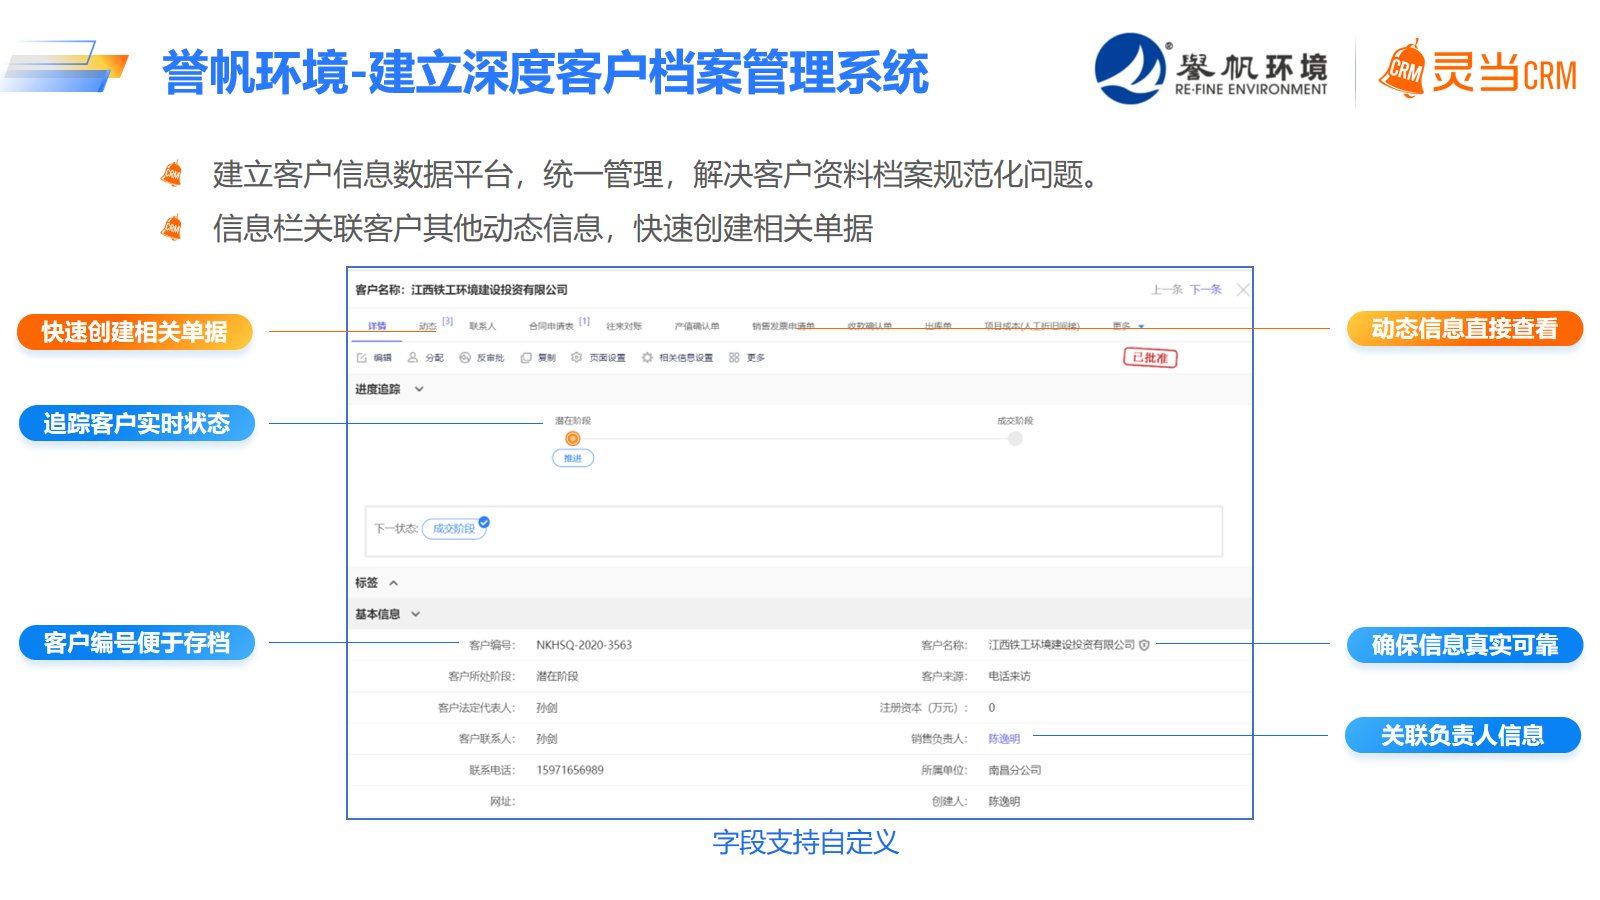Select the 潜在阶段 orange stage marker
This screenshot has height=900, width=1600.
pyautogui.click(x=573, y=439)
